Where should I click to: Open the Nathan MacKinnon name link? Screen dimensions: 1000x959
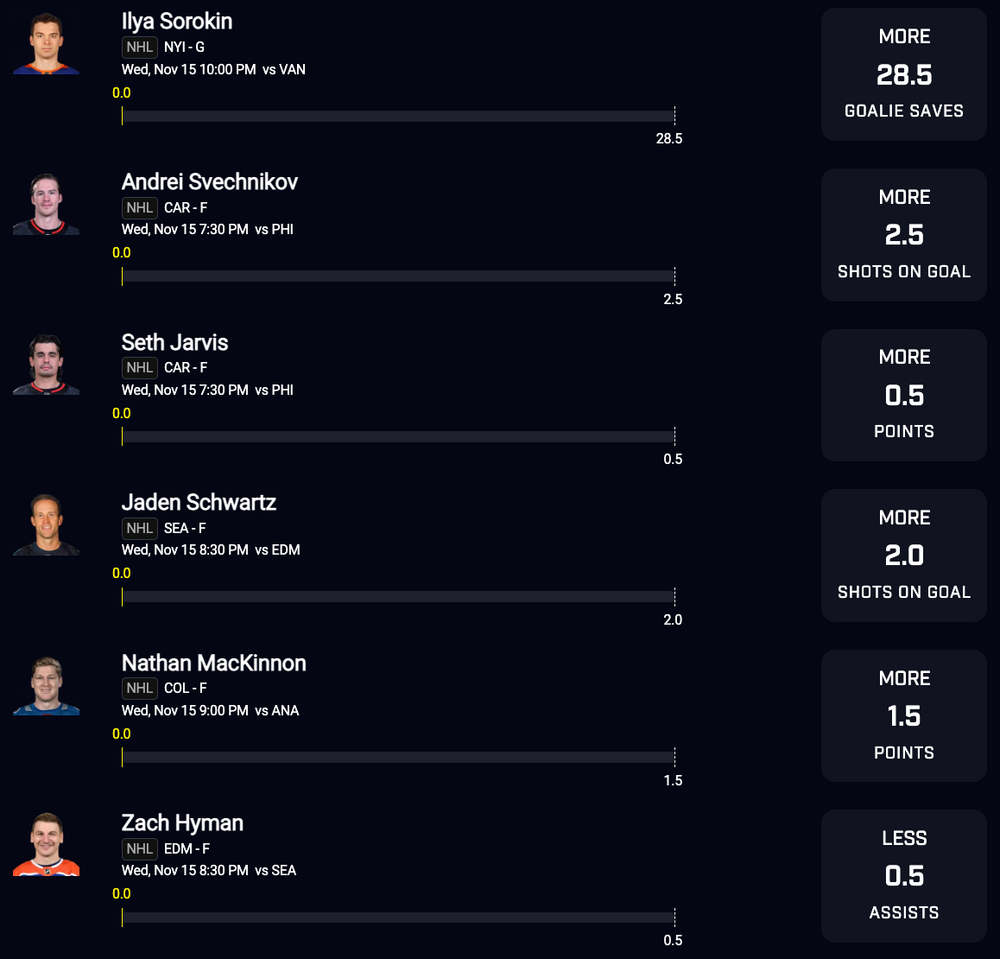tap(214, 663)
